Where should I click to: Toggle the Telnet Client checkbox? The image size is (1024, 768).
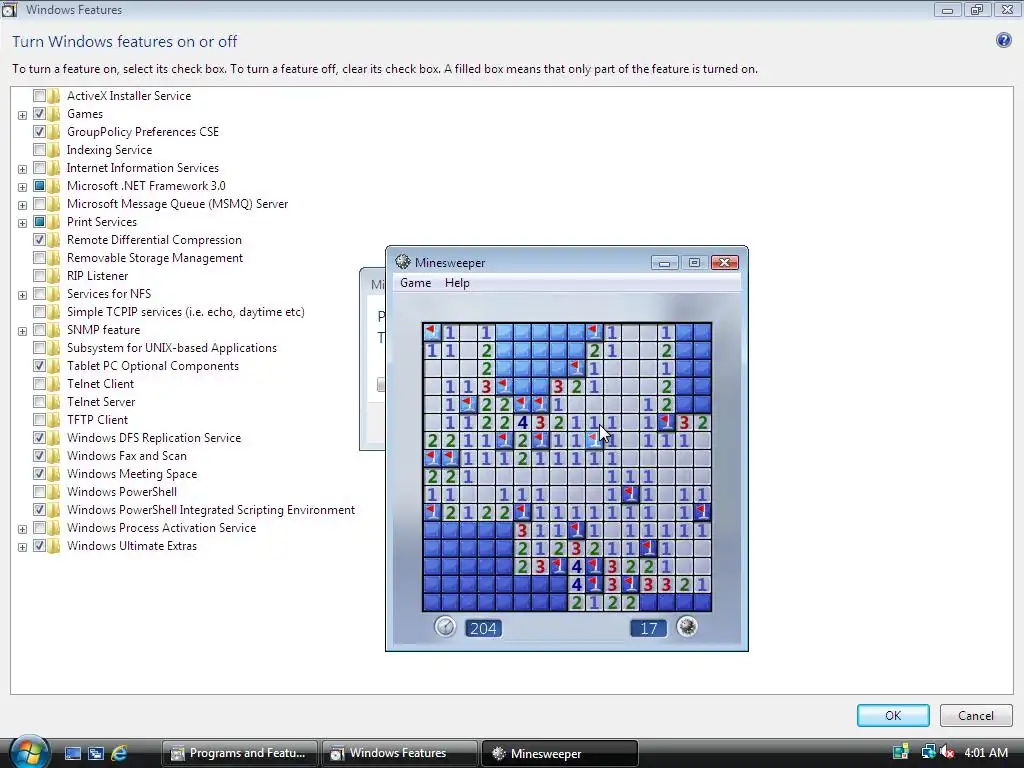click(x=39, y=384)
